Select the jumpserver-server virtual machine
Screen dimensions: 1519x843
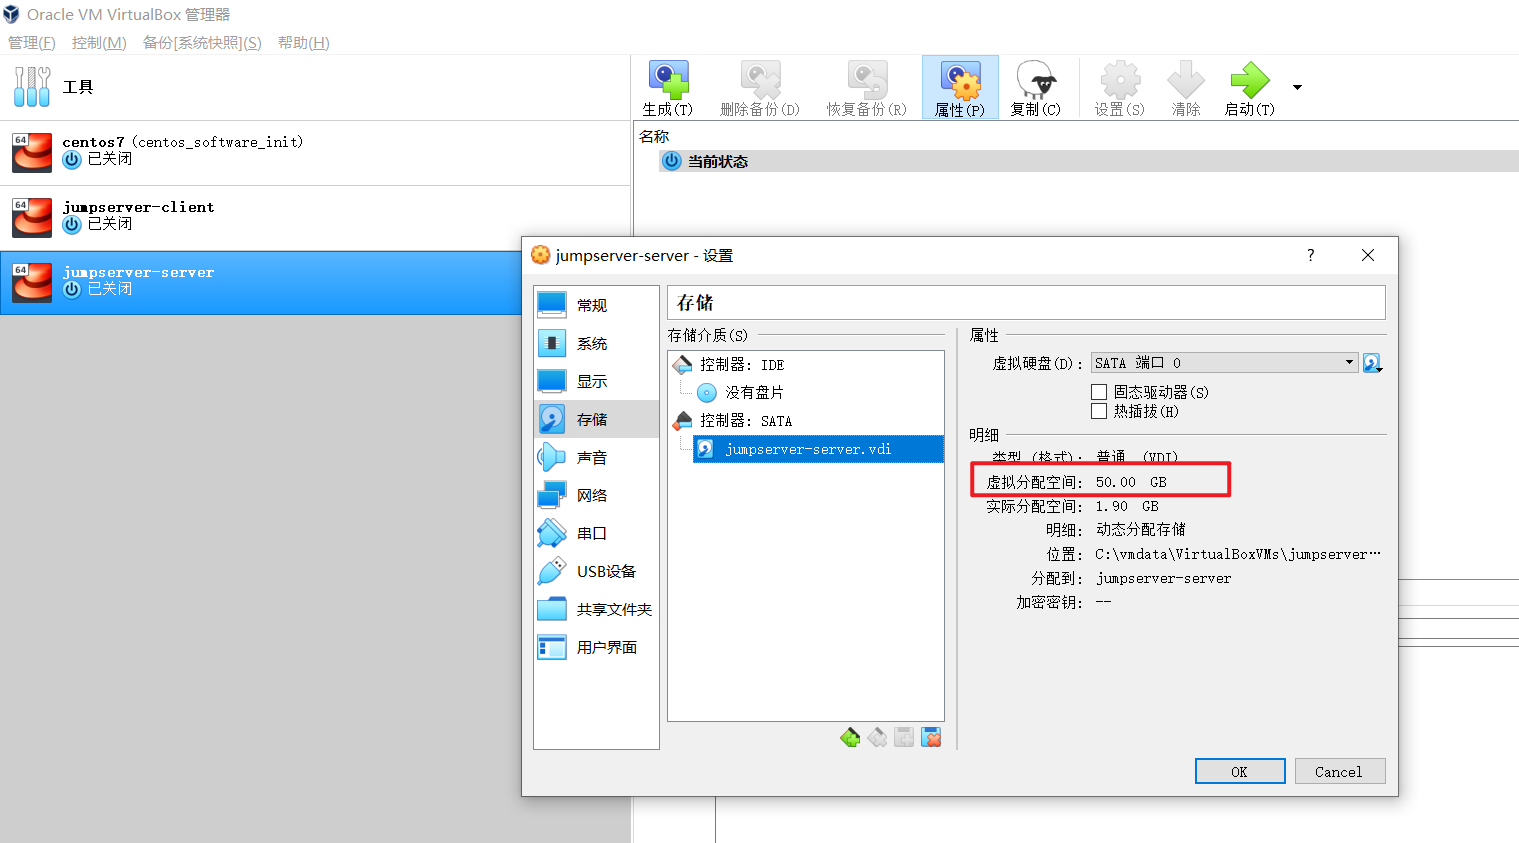261,282
